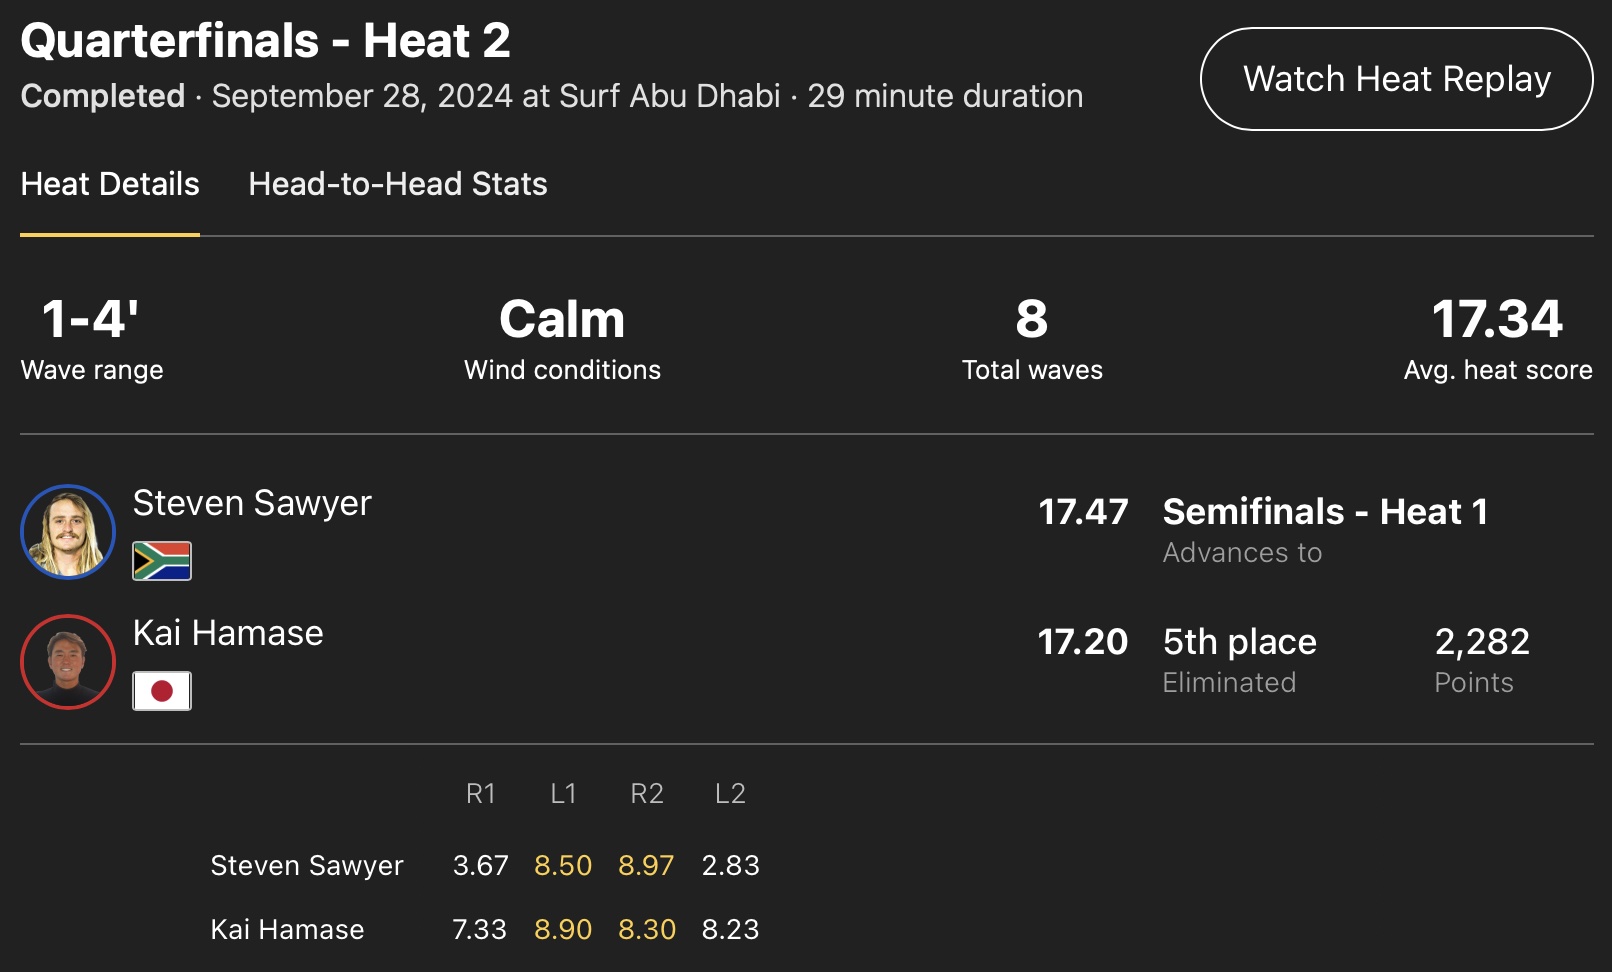Select Sawyer's 8.50 L1 wave score

563,865
